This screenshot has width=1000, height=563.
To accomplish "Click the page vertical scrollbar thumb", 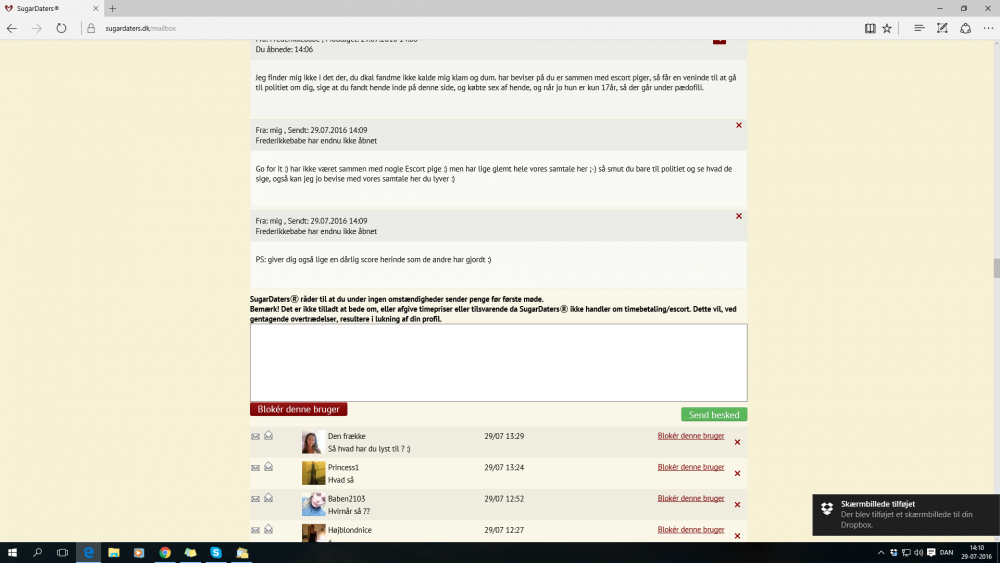I will (996, 268).
